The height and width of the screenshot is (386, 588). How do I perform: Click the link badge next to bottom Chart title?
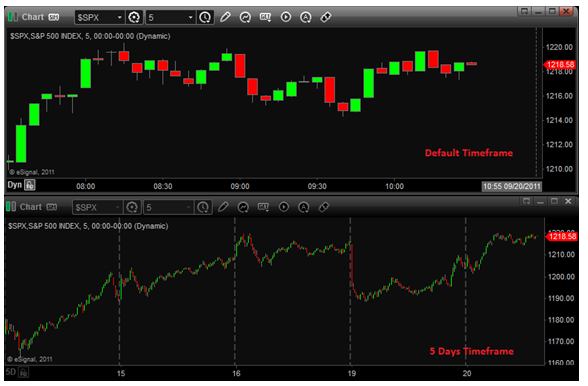(x=52, y=207)
